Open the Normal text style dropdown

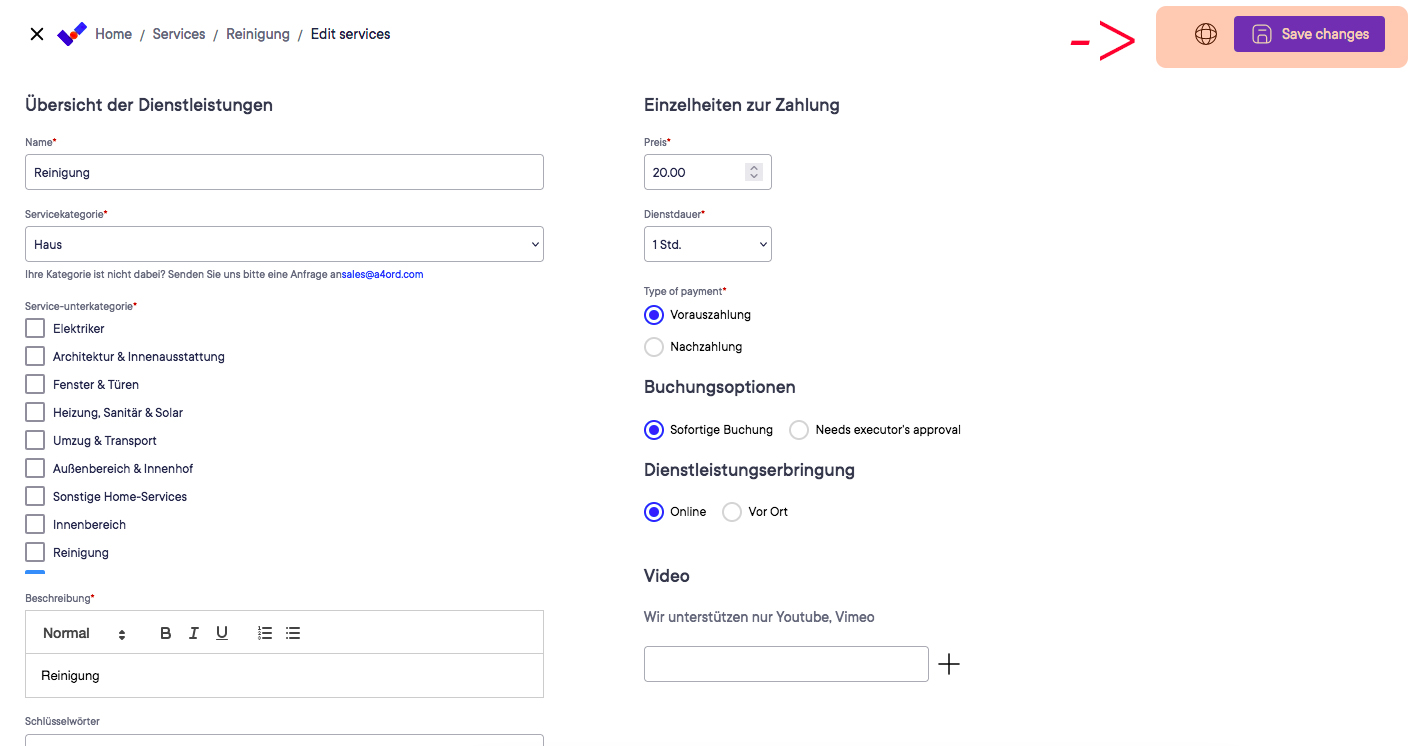(x=84, y=633)
